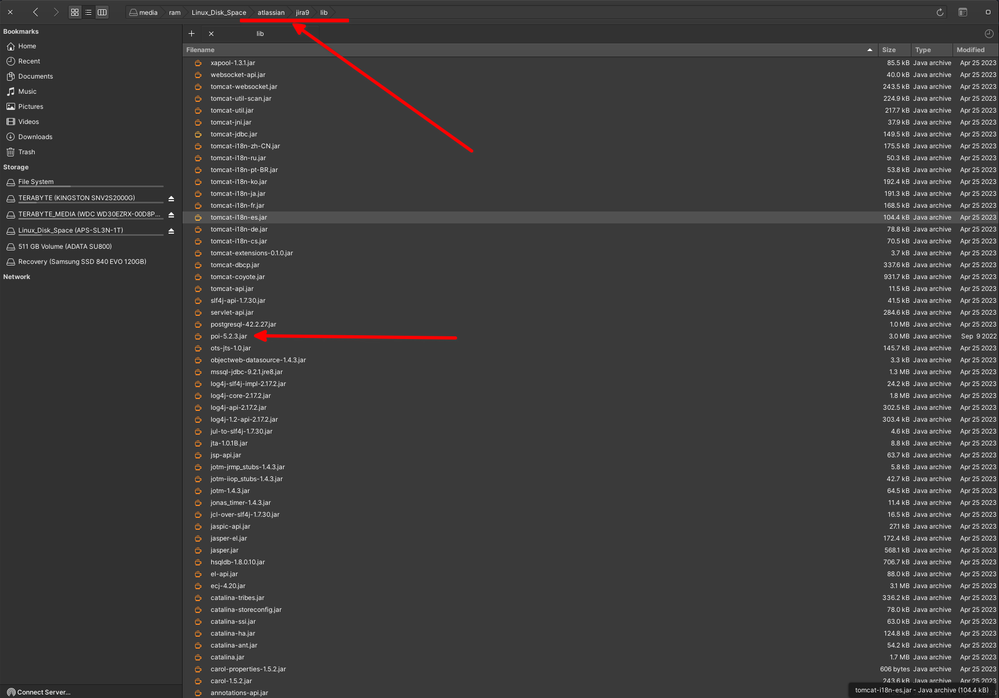This screenshot has height=698, width=999.
Task: Open Music bookmark
Action: (x=27, y=92)
